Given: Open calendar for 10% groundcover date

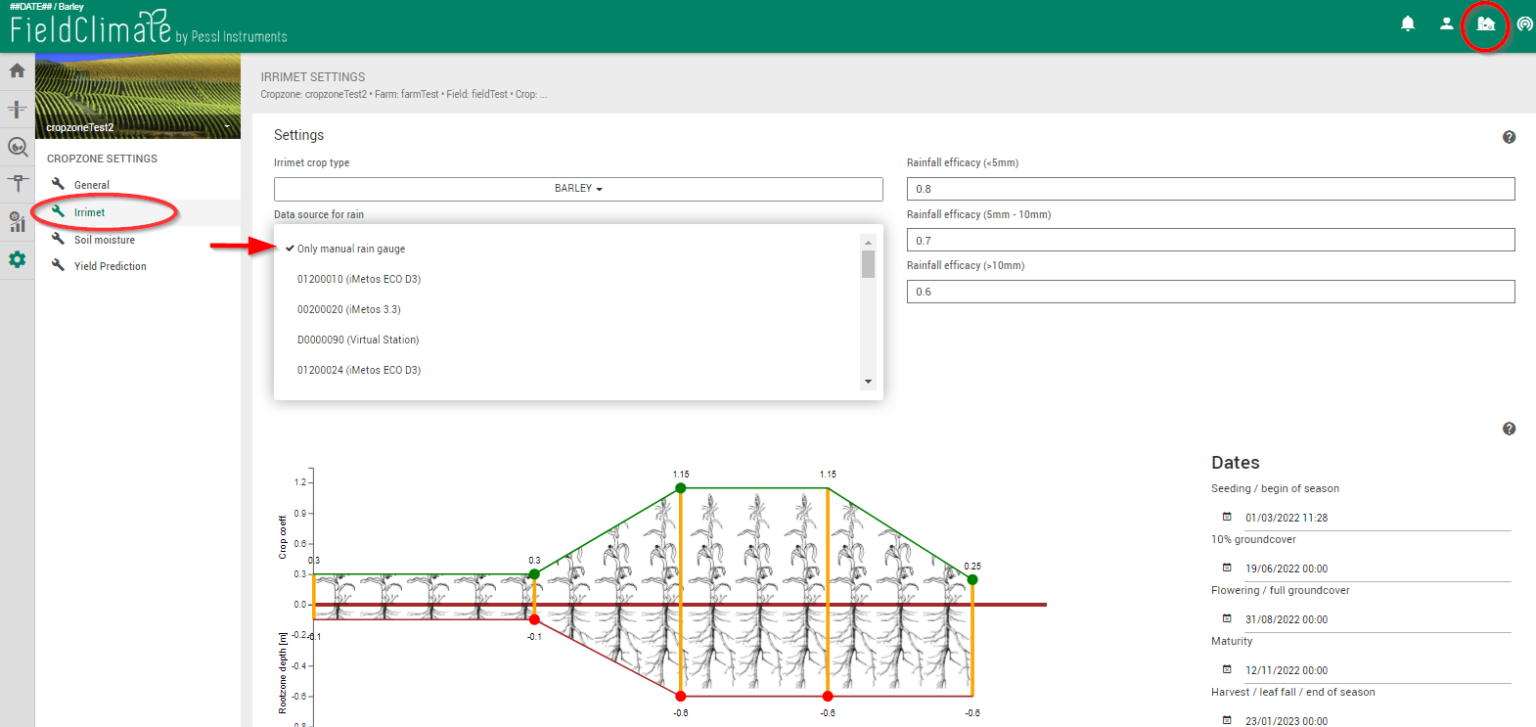Looking at the screenshot, I should pyautogui.click(x=1227, y=568).
